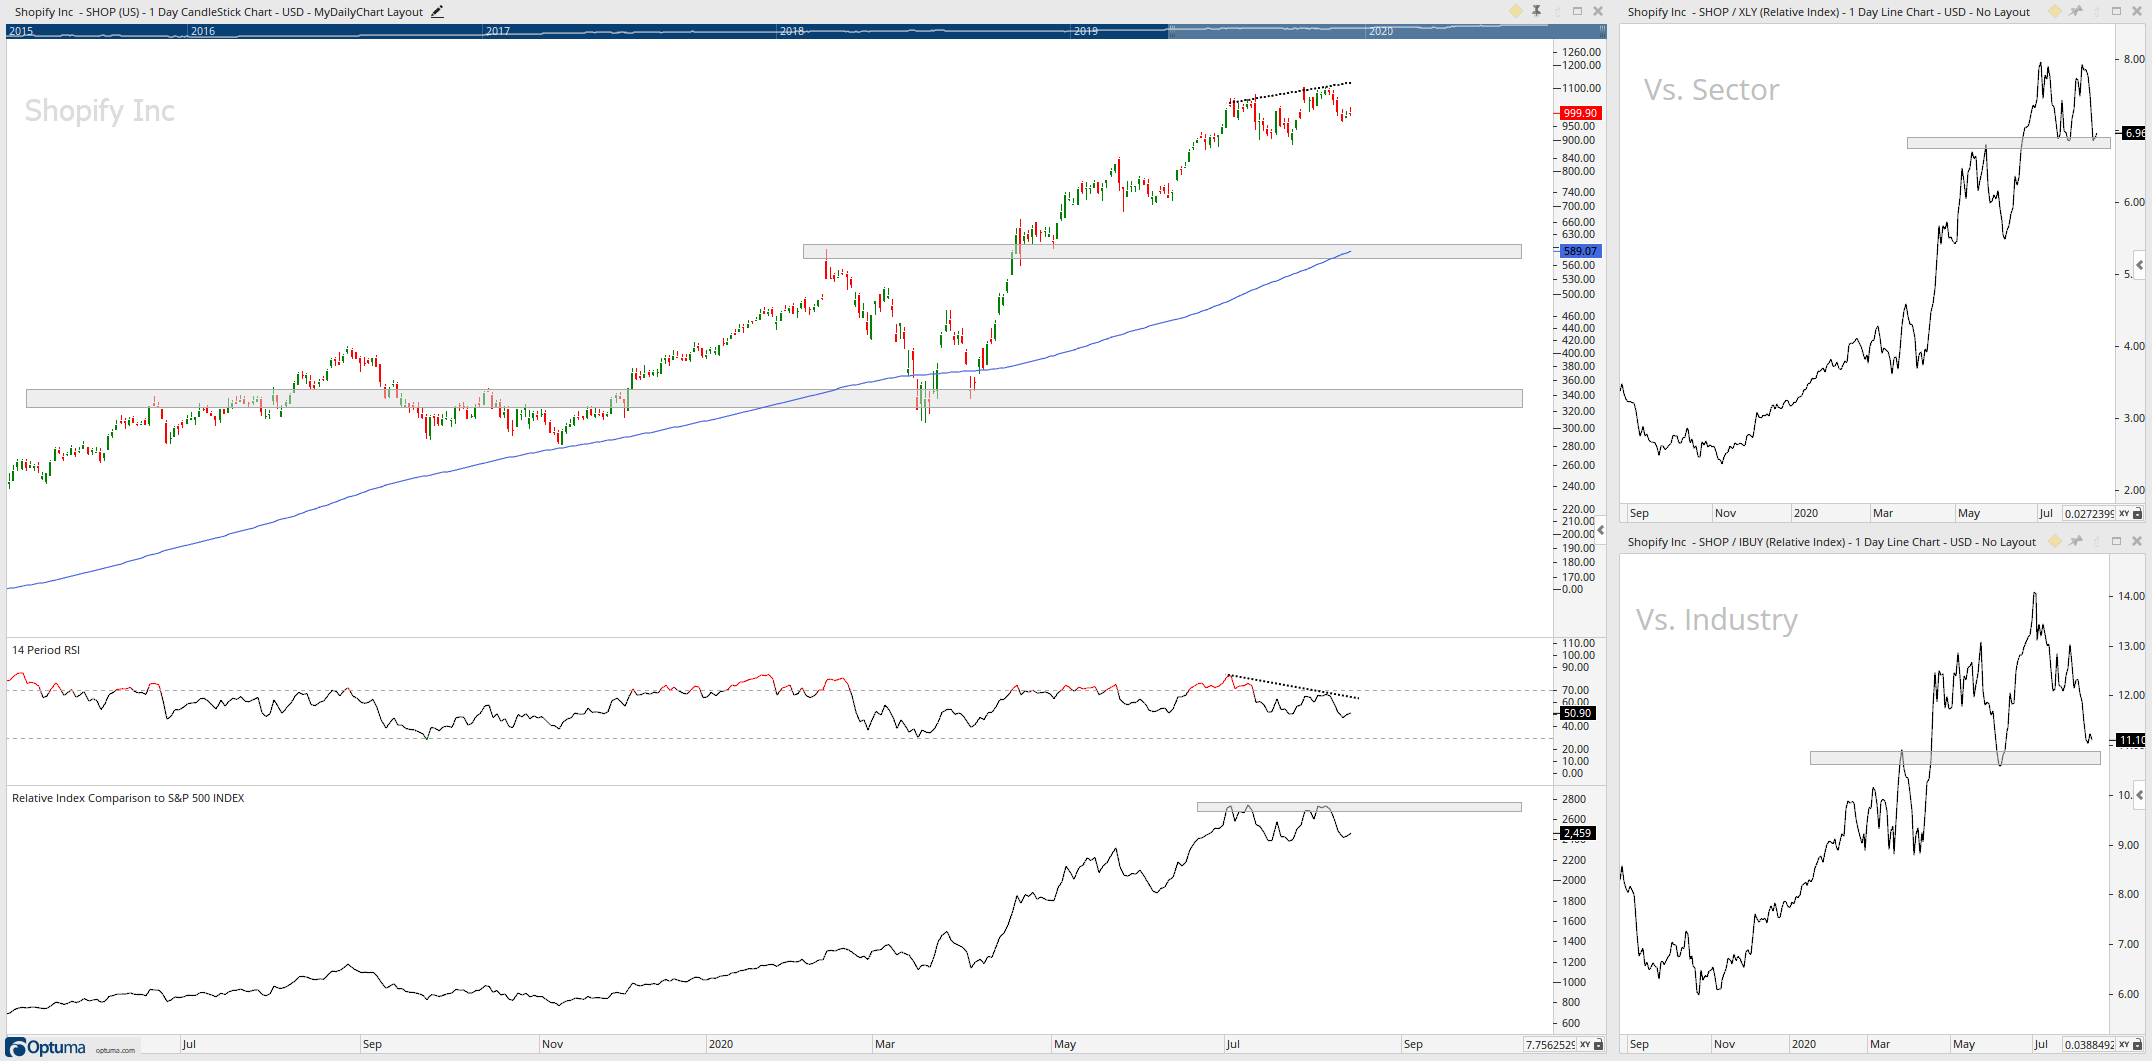Image resolution: width=2152 pixels, height=1061 pixels.
Task: Open the optuma.com link next to the logo
Action: (x=115, y=1050)
